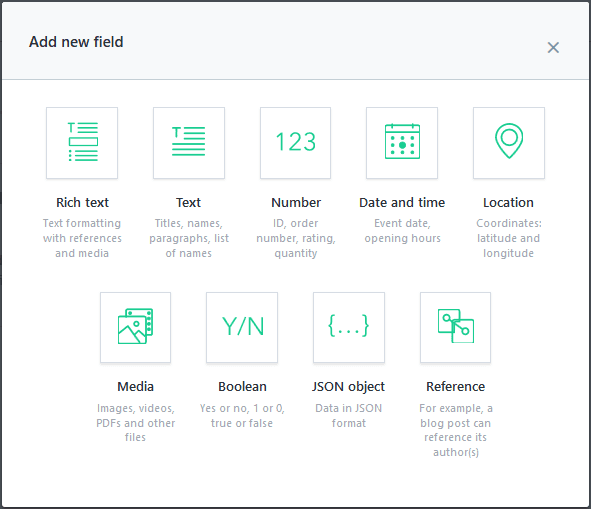Select the Media images icon
This screenshot has width=591, height=509.
click(x=135, y=327)
